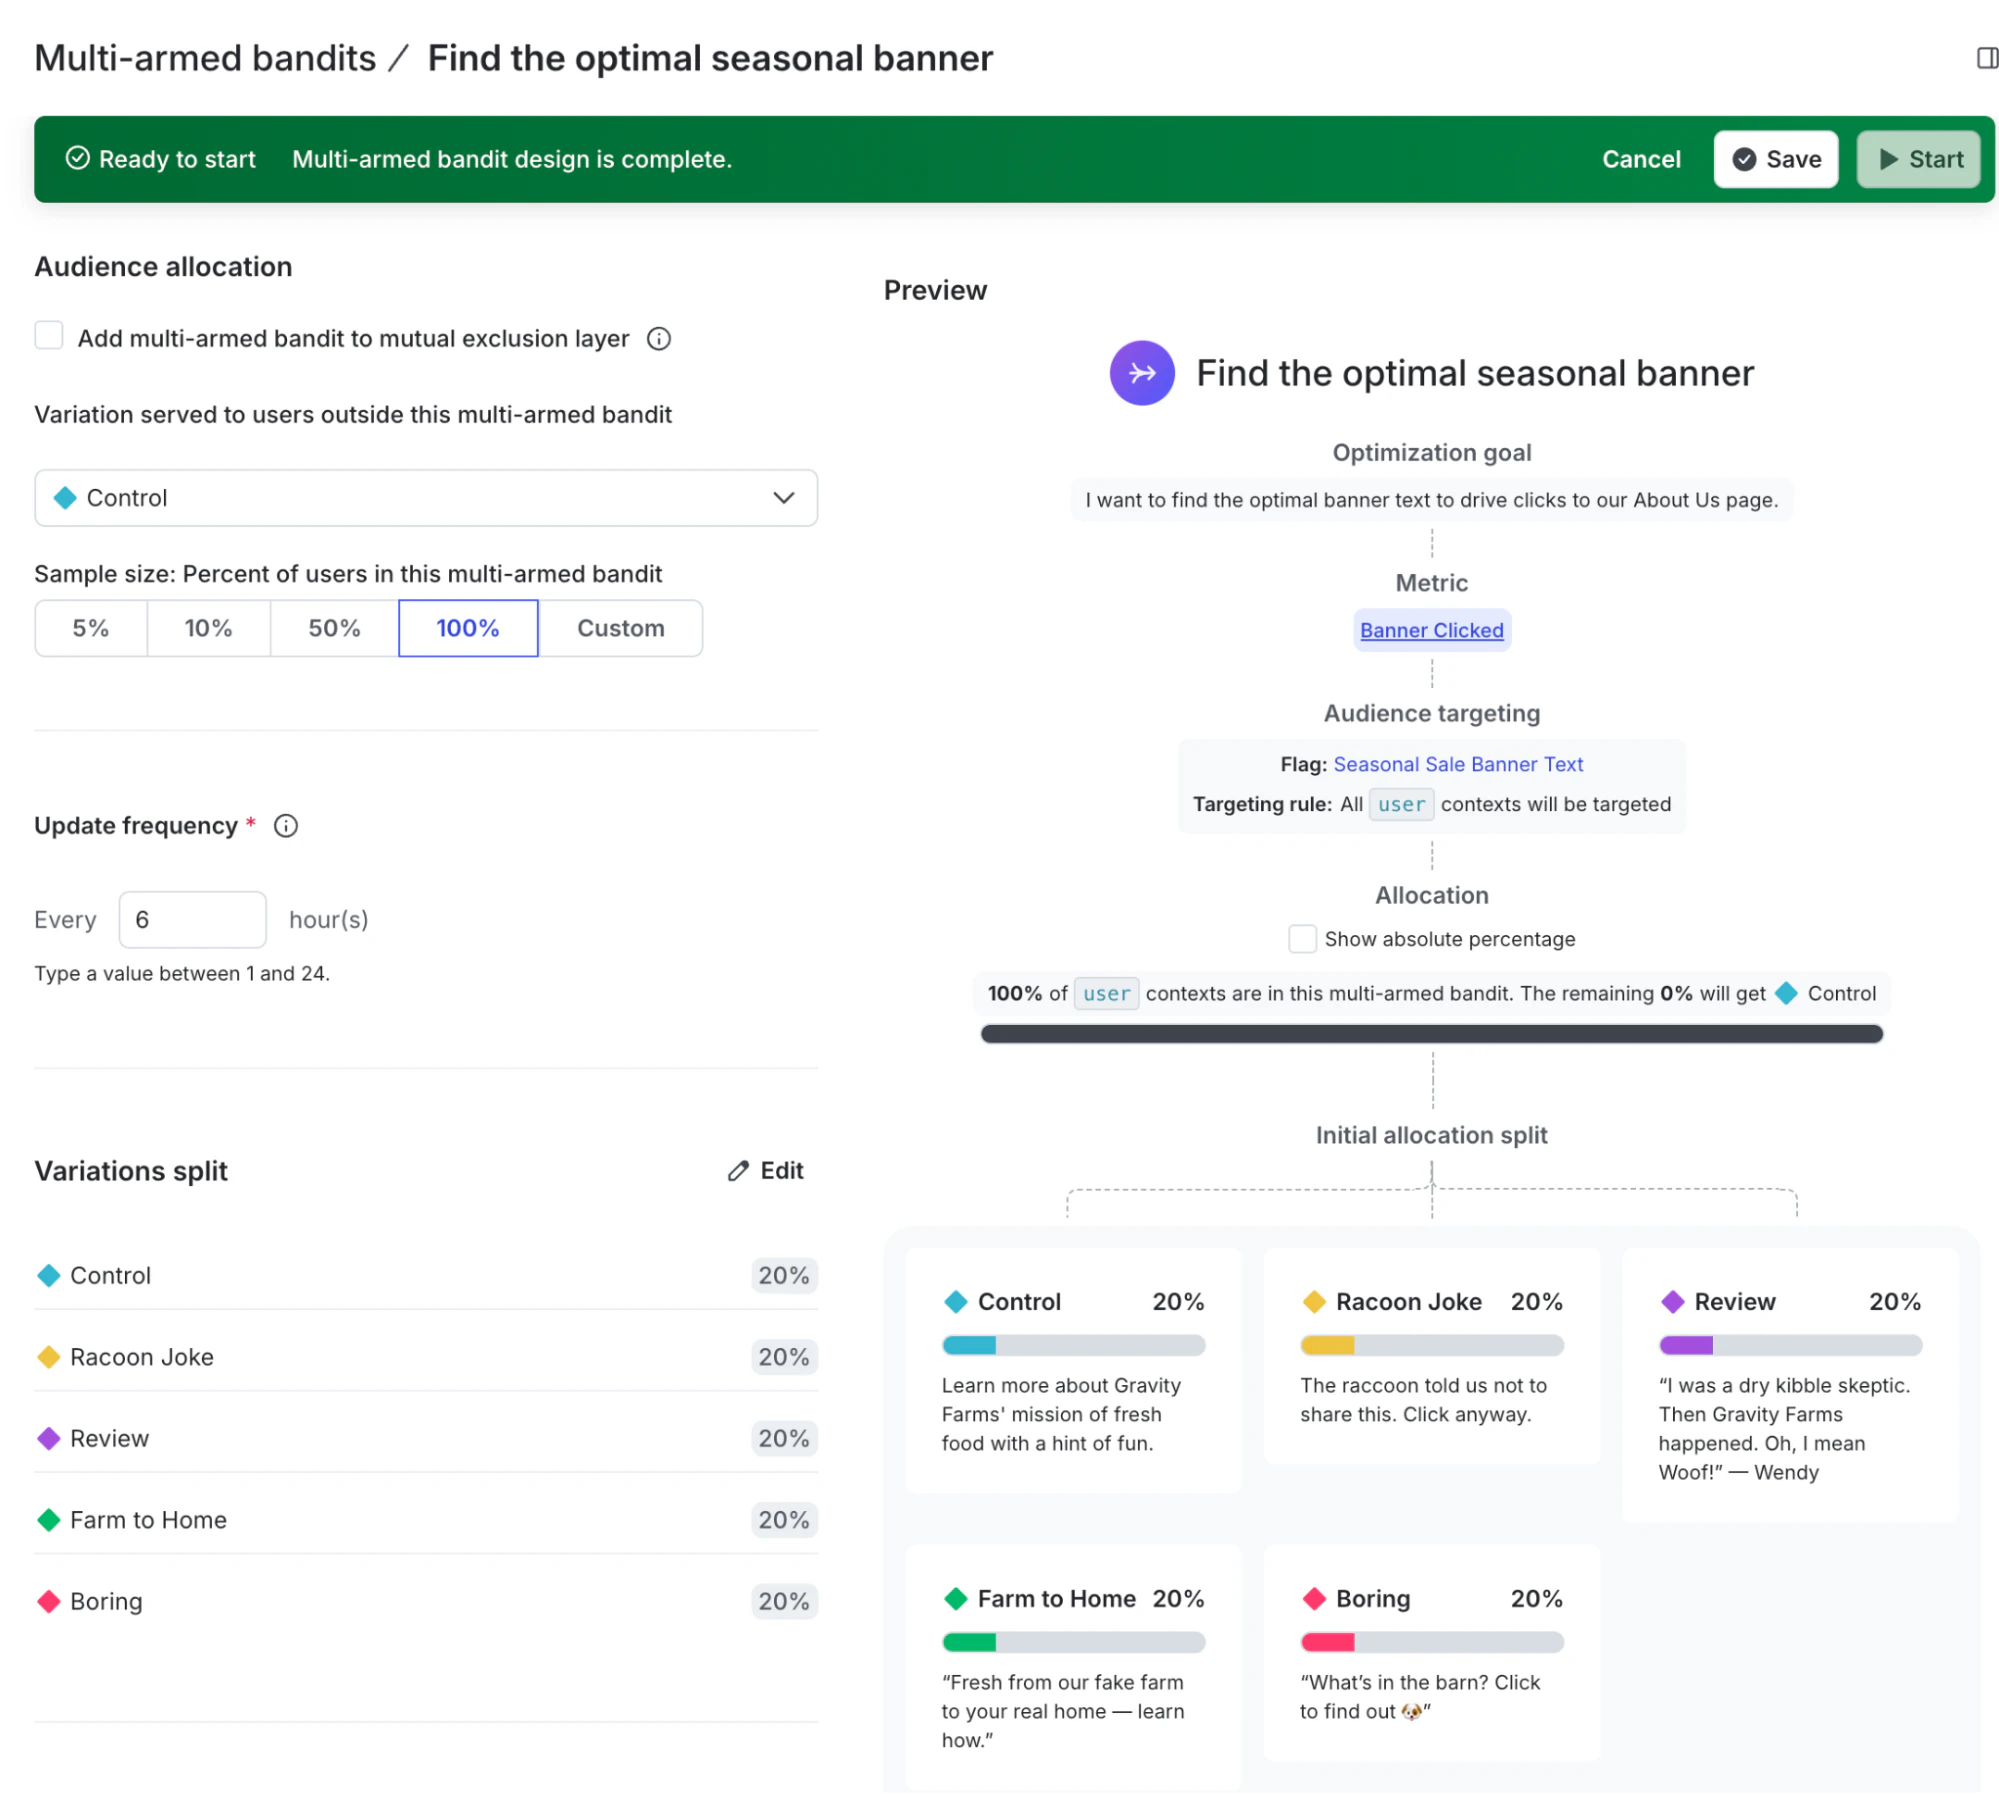Click the Ready to start checkmark icon
Image resolution: width=1999 pixels, height=1794 pixels.
pos(78,159)
